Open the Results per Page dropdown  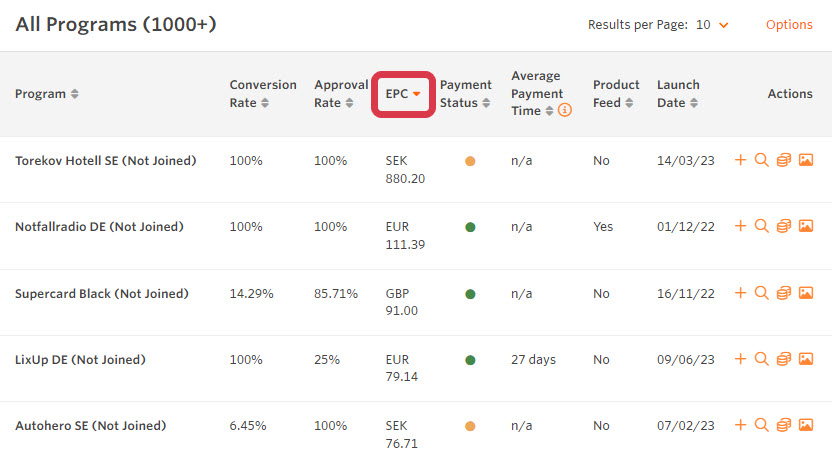[x=711, y=25]
